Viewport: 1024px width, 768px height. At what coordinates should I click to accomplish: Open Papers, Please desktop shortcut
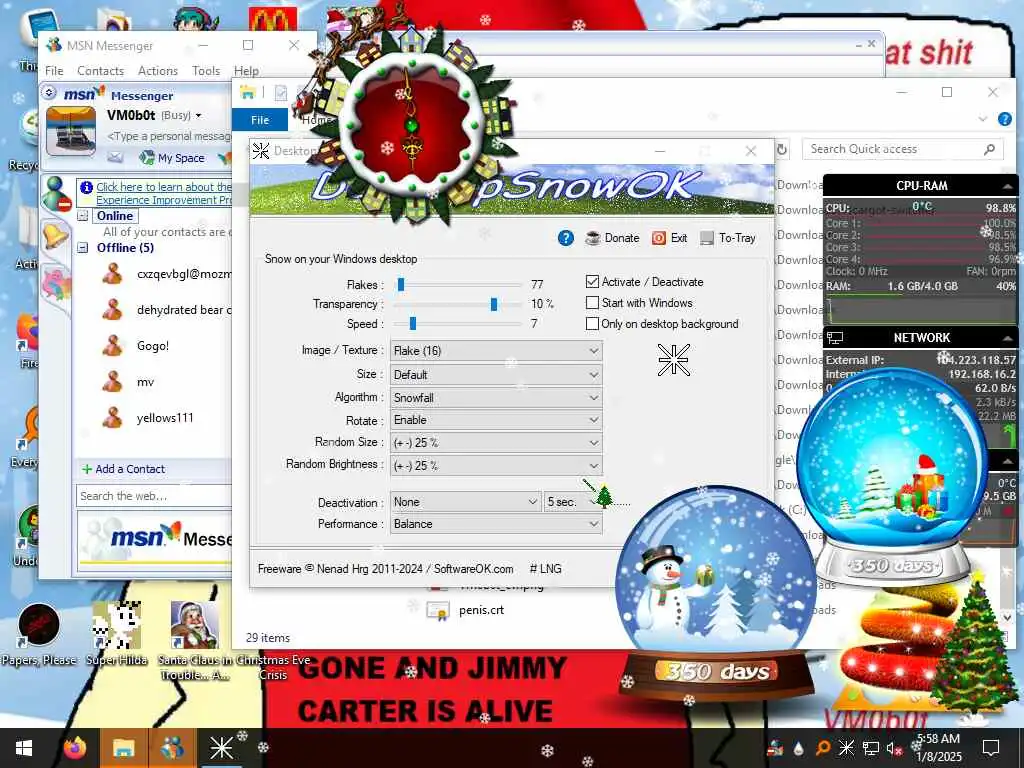click(39, 635)
